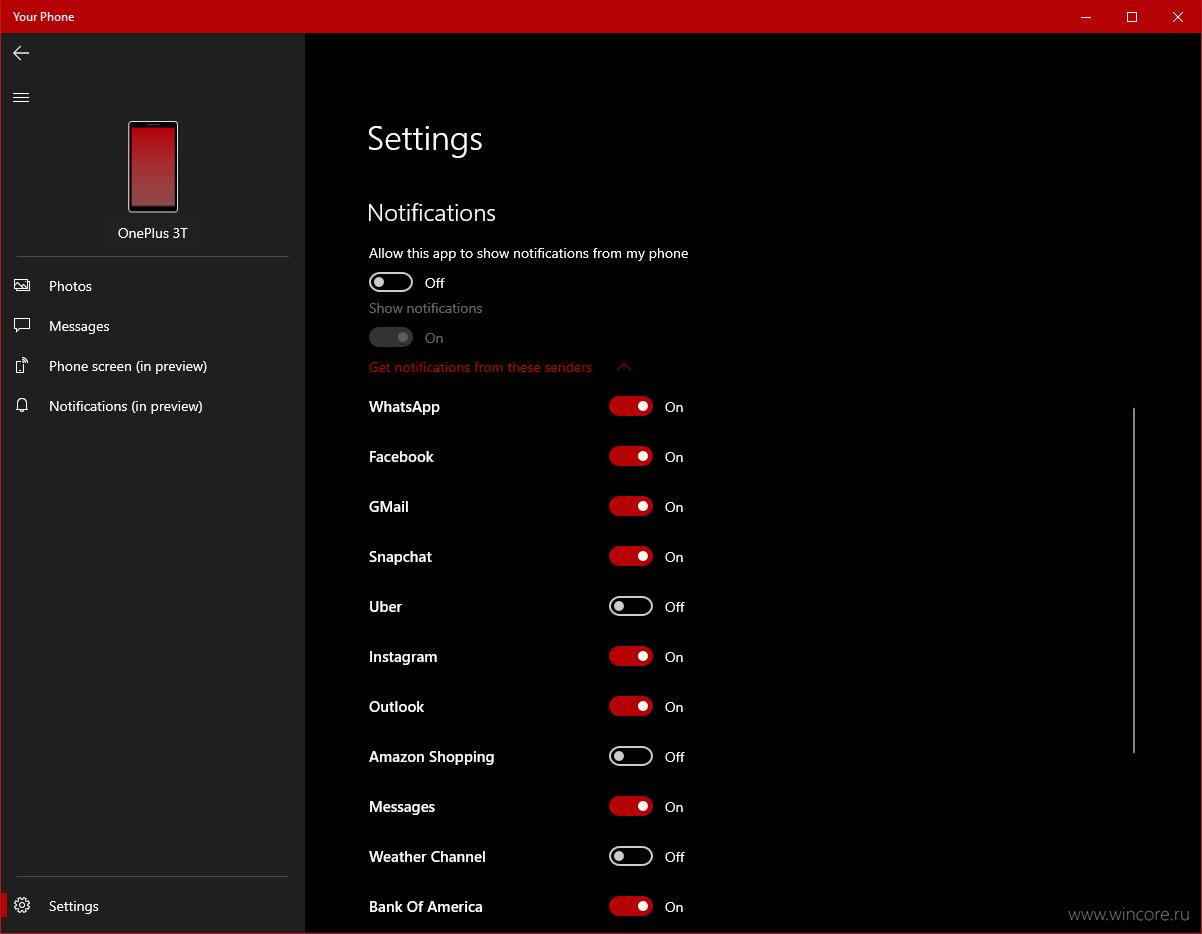This screenshot has height=934, width=1202.
Task: Click the Weather Channel label
Action: (x=427, y=857)
